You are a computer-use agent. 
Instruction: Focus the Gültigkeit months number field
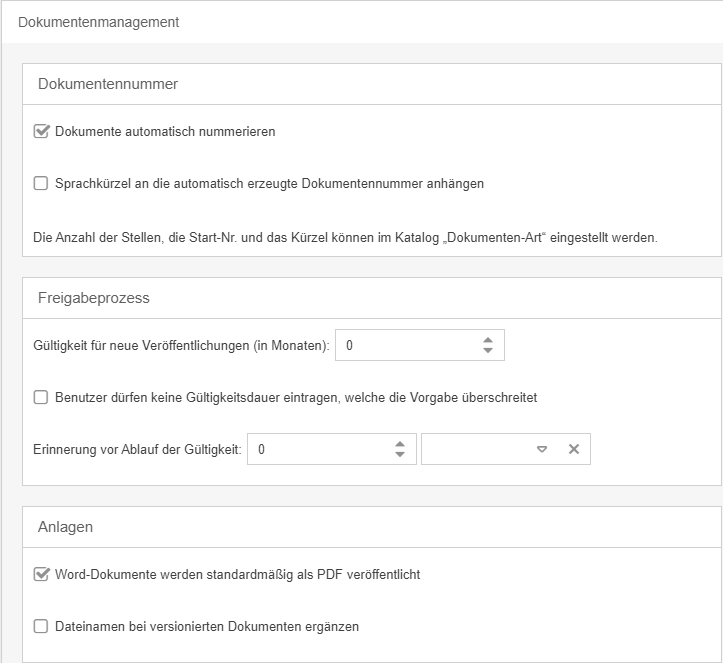(x=405, y=345)
